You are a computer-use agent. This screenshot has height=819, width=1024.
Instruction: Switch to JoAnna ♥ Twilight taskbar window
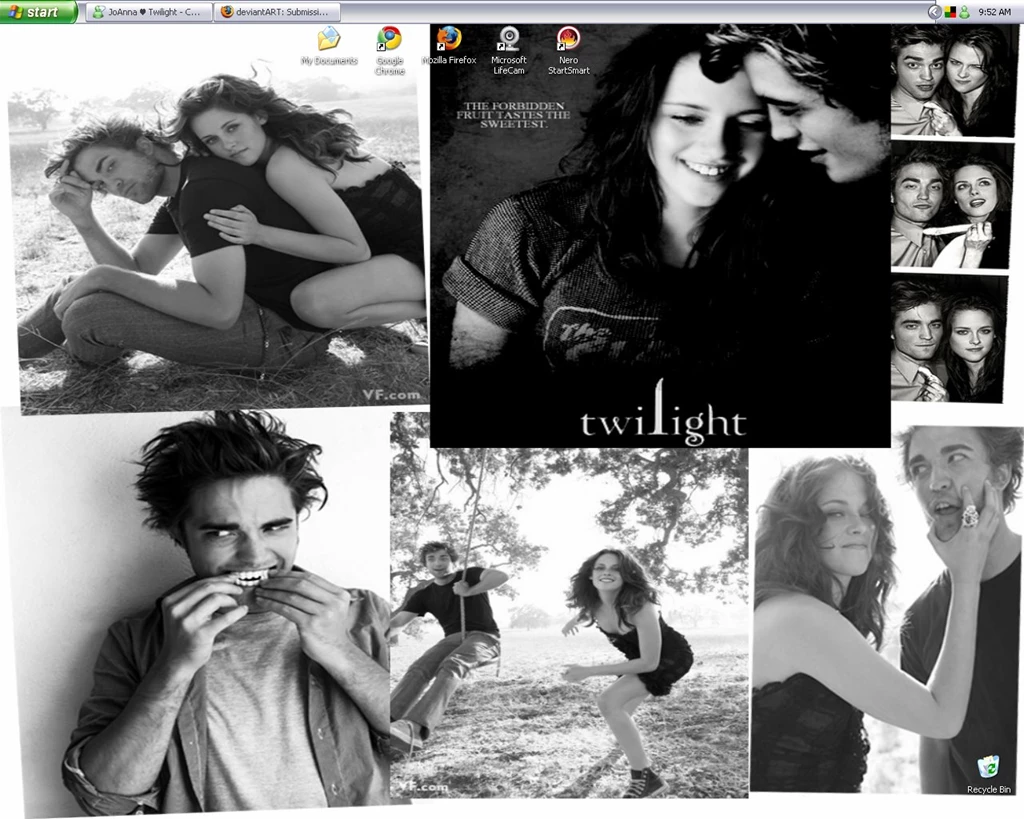pos(149,12)
